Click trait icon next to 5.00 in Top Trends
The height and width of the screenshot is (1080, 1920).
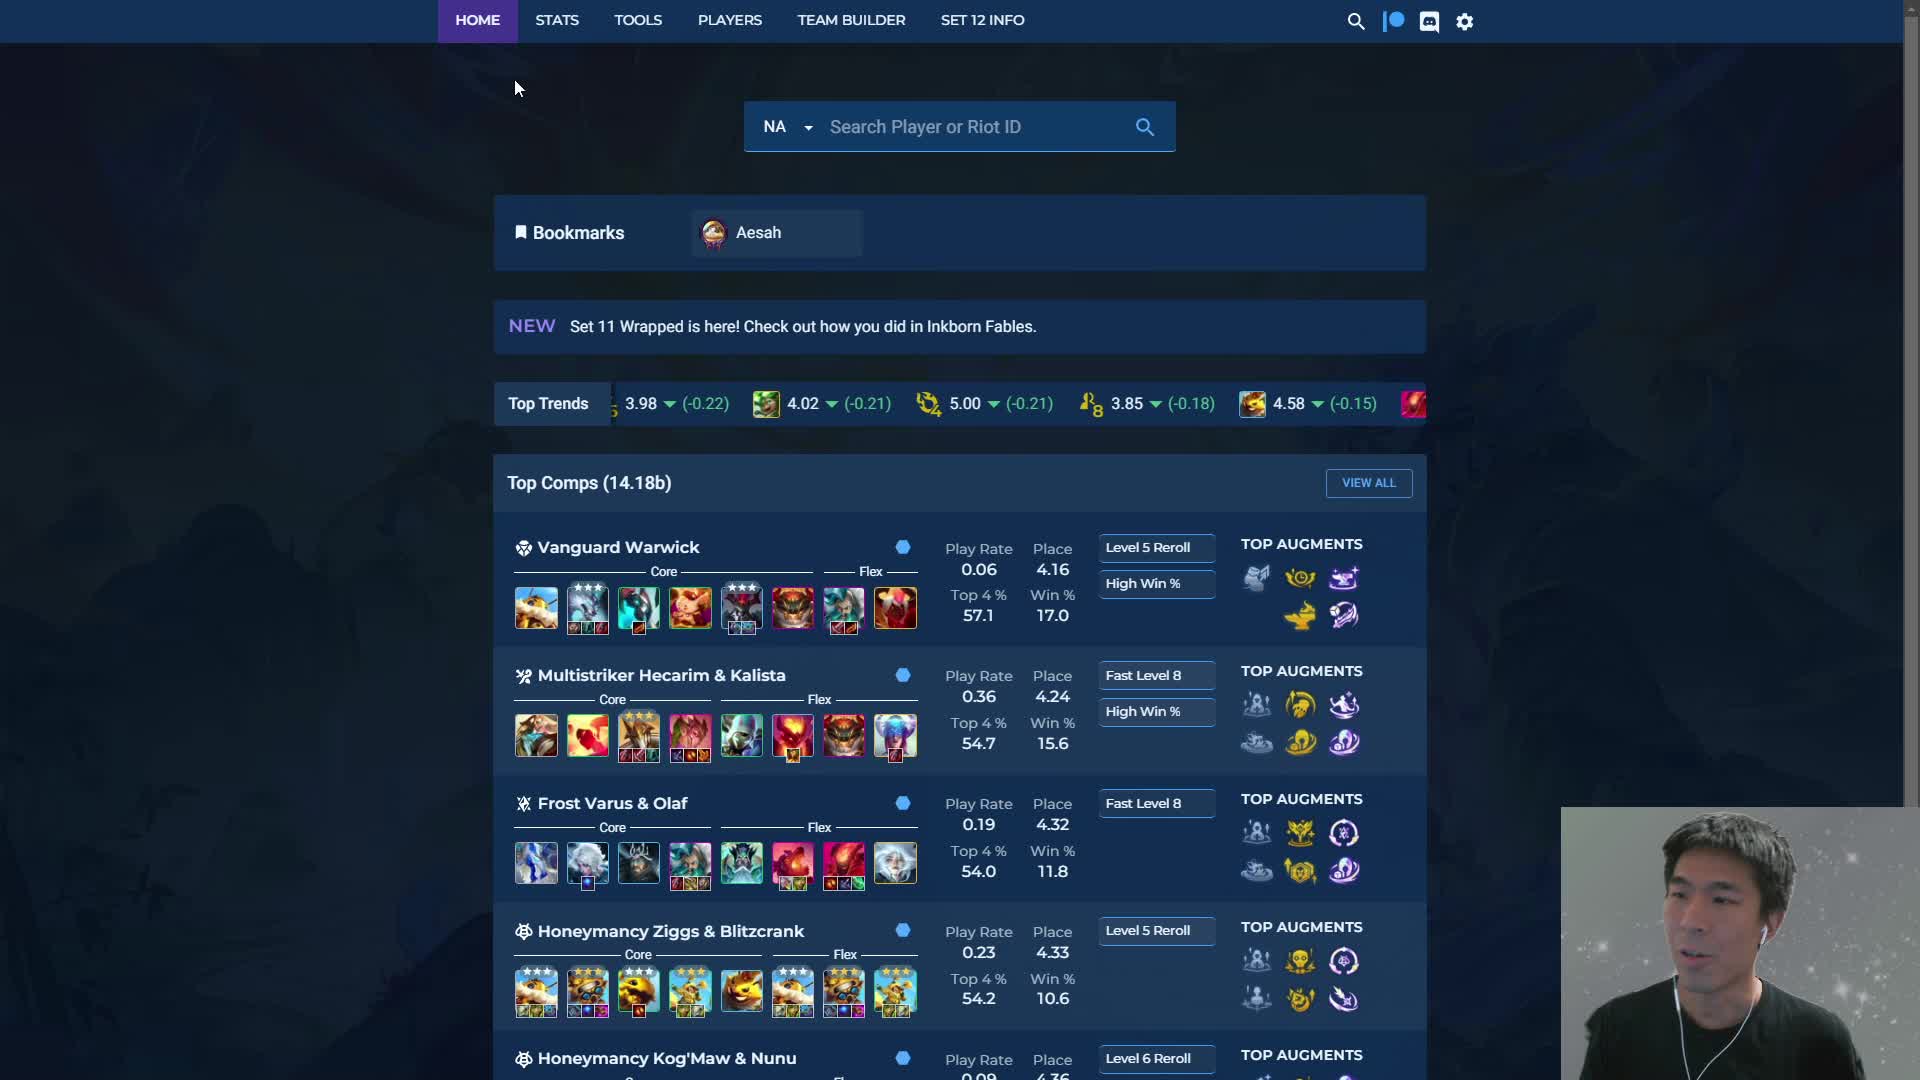pyautogui.click(x=928, y=404)
